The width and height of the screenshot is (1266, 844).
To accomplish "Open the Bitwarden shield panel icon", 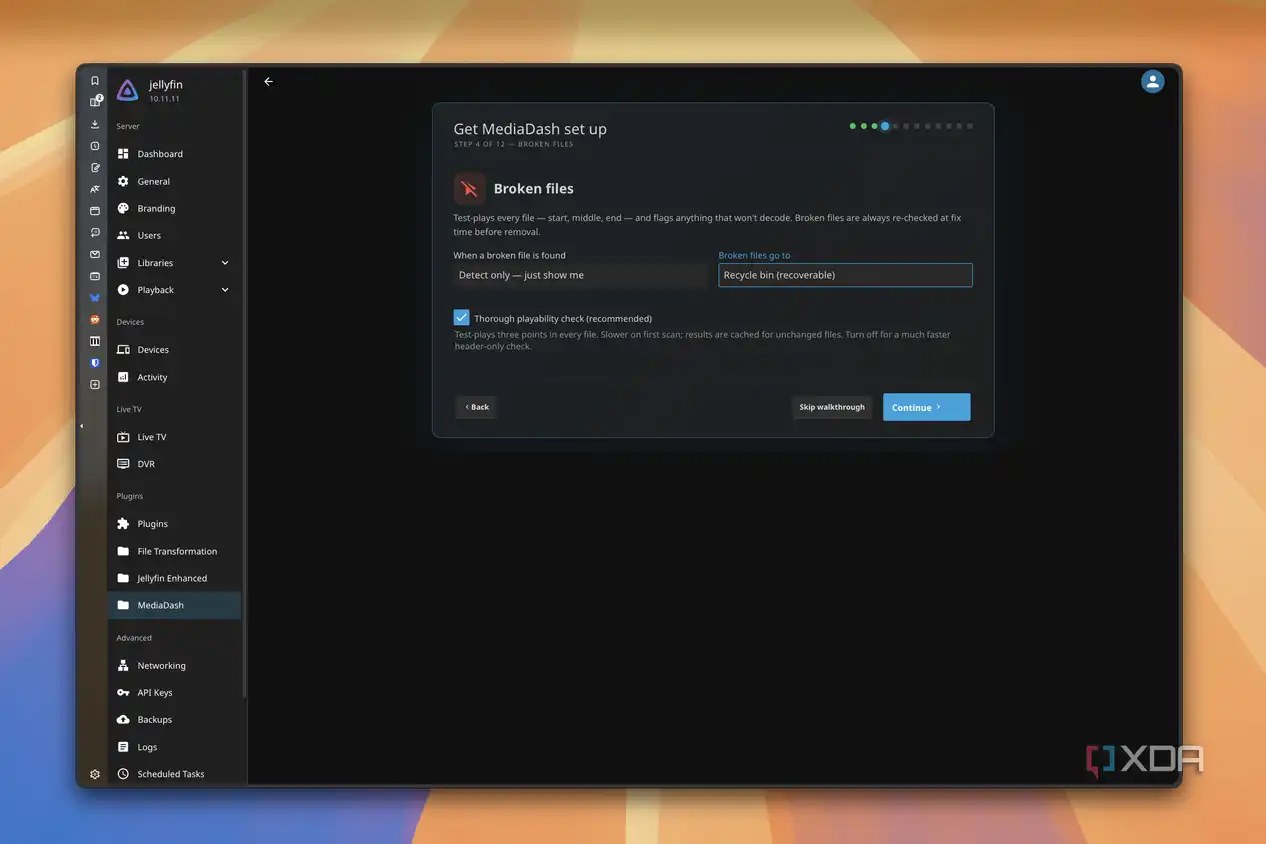I will (95, 363).
